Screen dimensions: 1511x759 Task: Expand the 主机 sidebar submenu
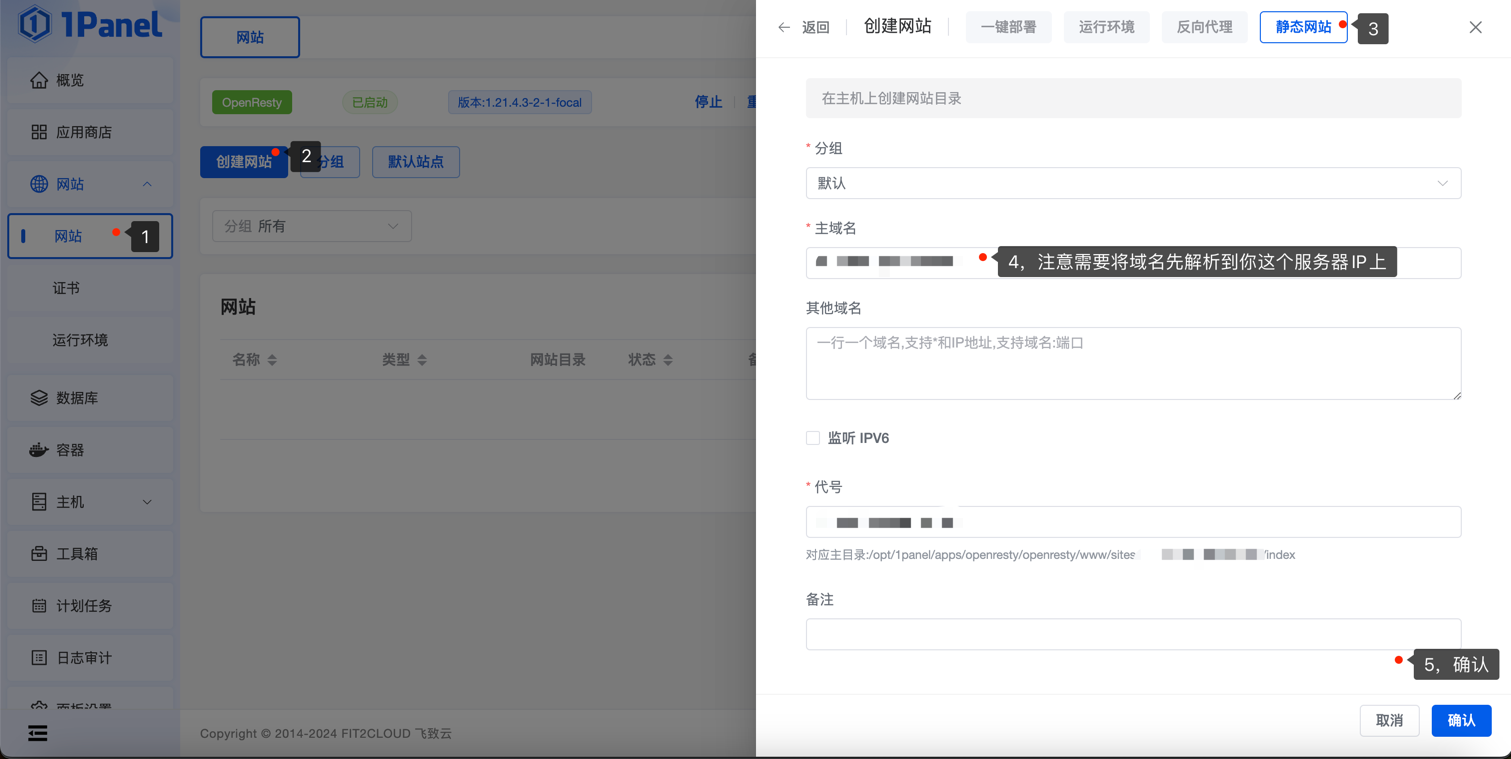point(147,502)
